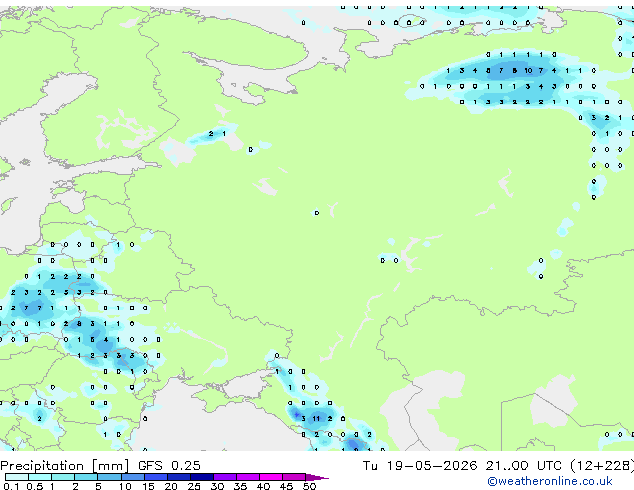This screenshot has width=634, height=490.
Task: Select the date 'Tu 19-05-2026' text
Action: (420, 466)
